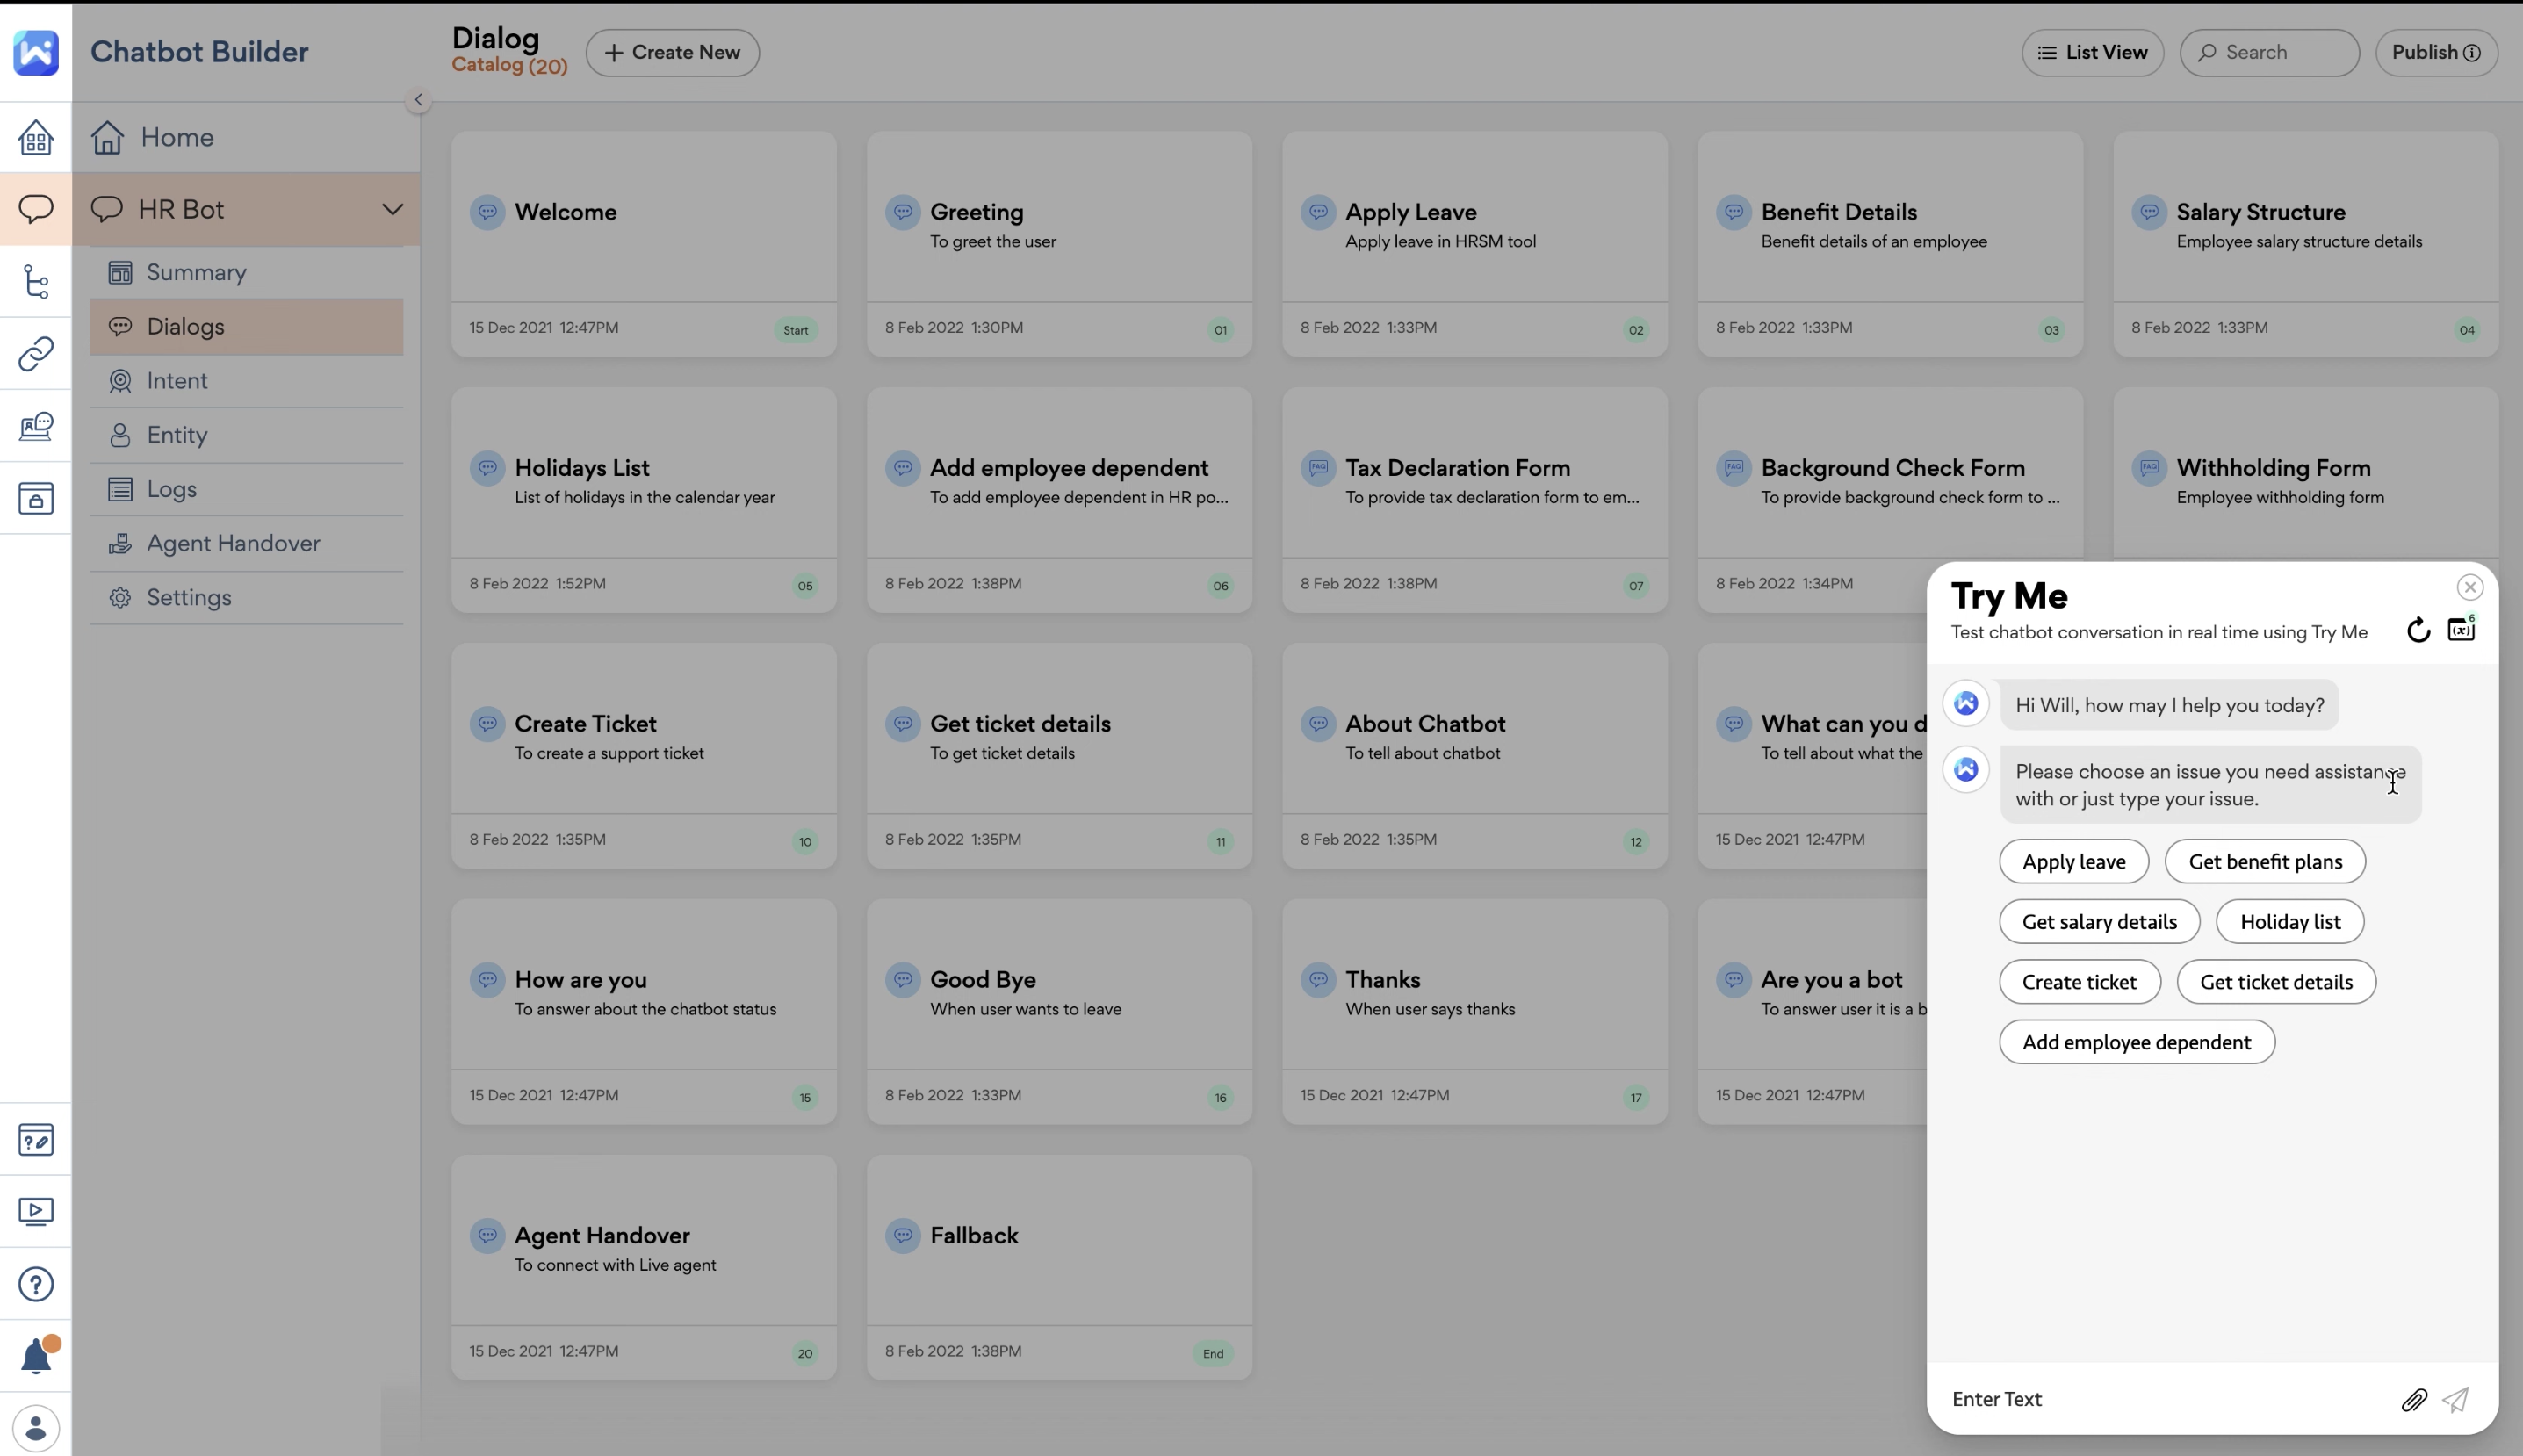
Task: Open the help question mark icon
Action: pyautogui.click(x=36, y=1284)
